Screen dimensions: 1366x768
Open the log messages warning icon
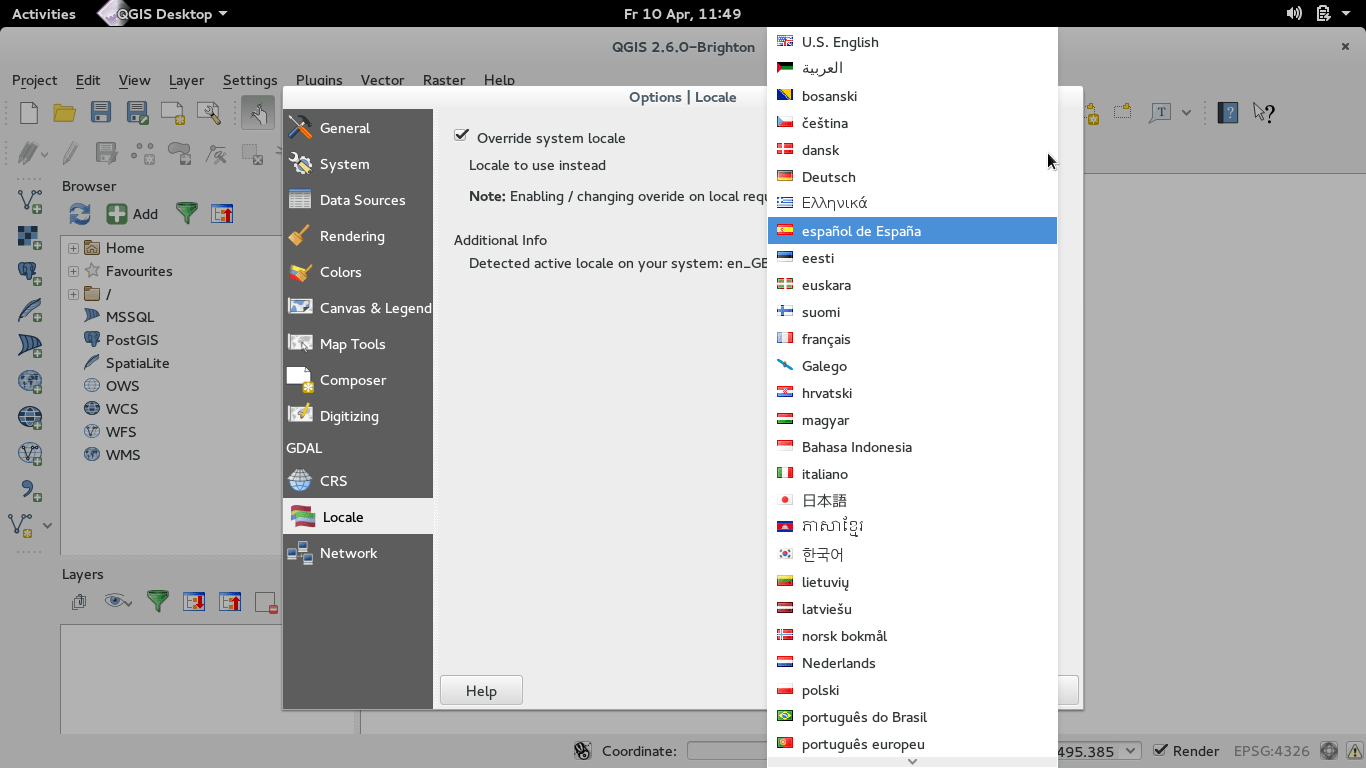pyautogui.click(x=1356, y=750)
